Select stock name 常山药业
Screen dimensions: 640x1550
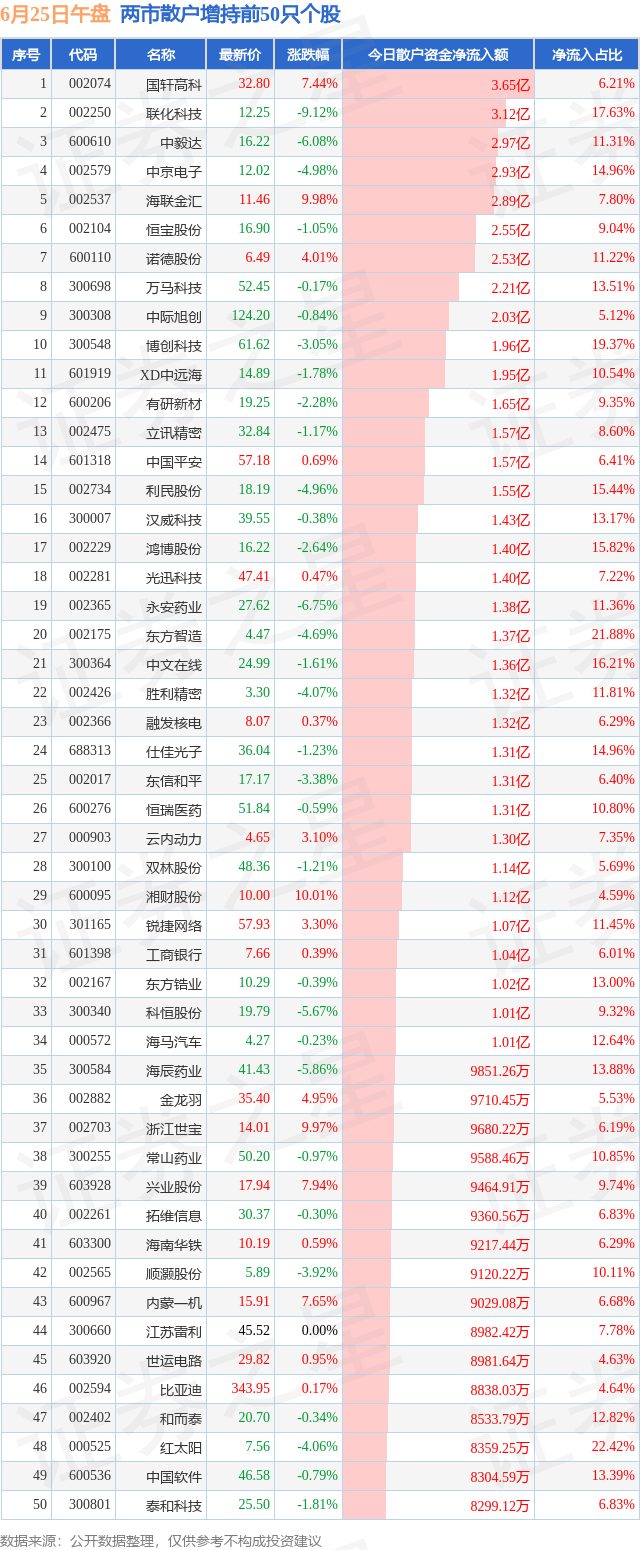coord(174,1158)
